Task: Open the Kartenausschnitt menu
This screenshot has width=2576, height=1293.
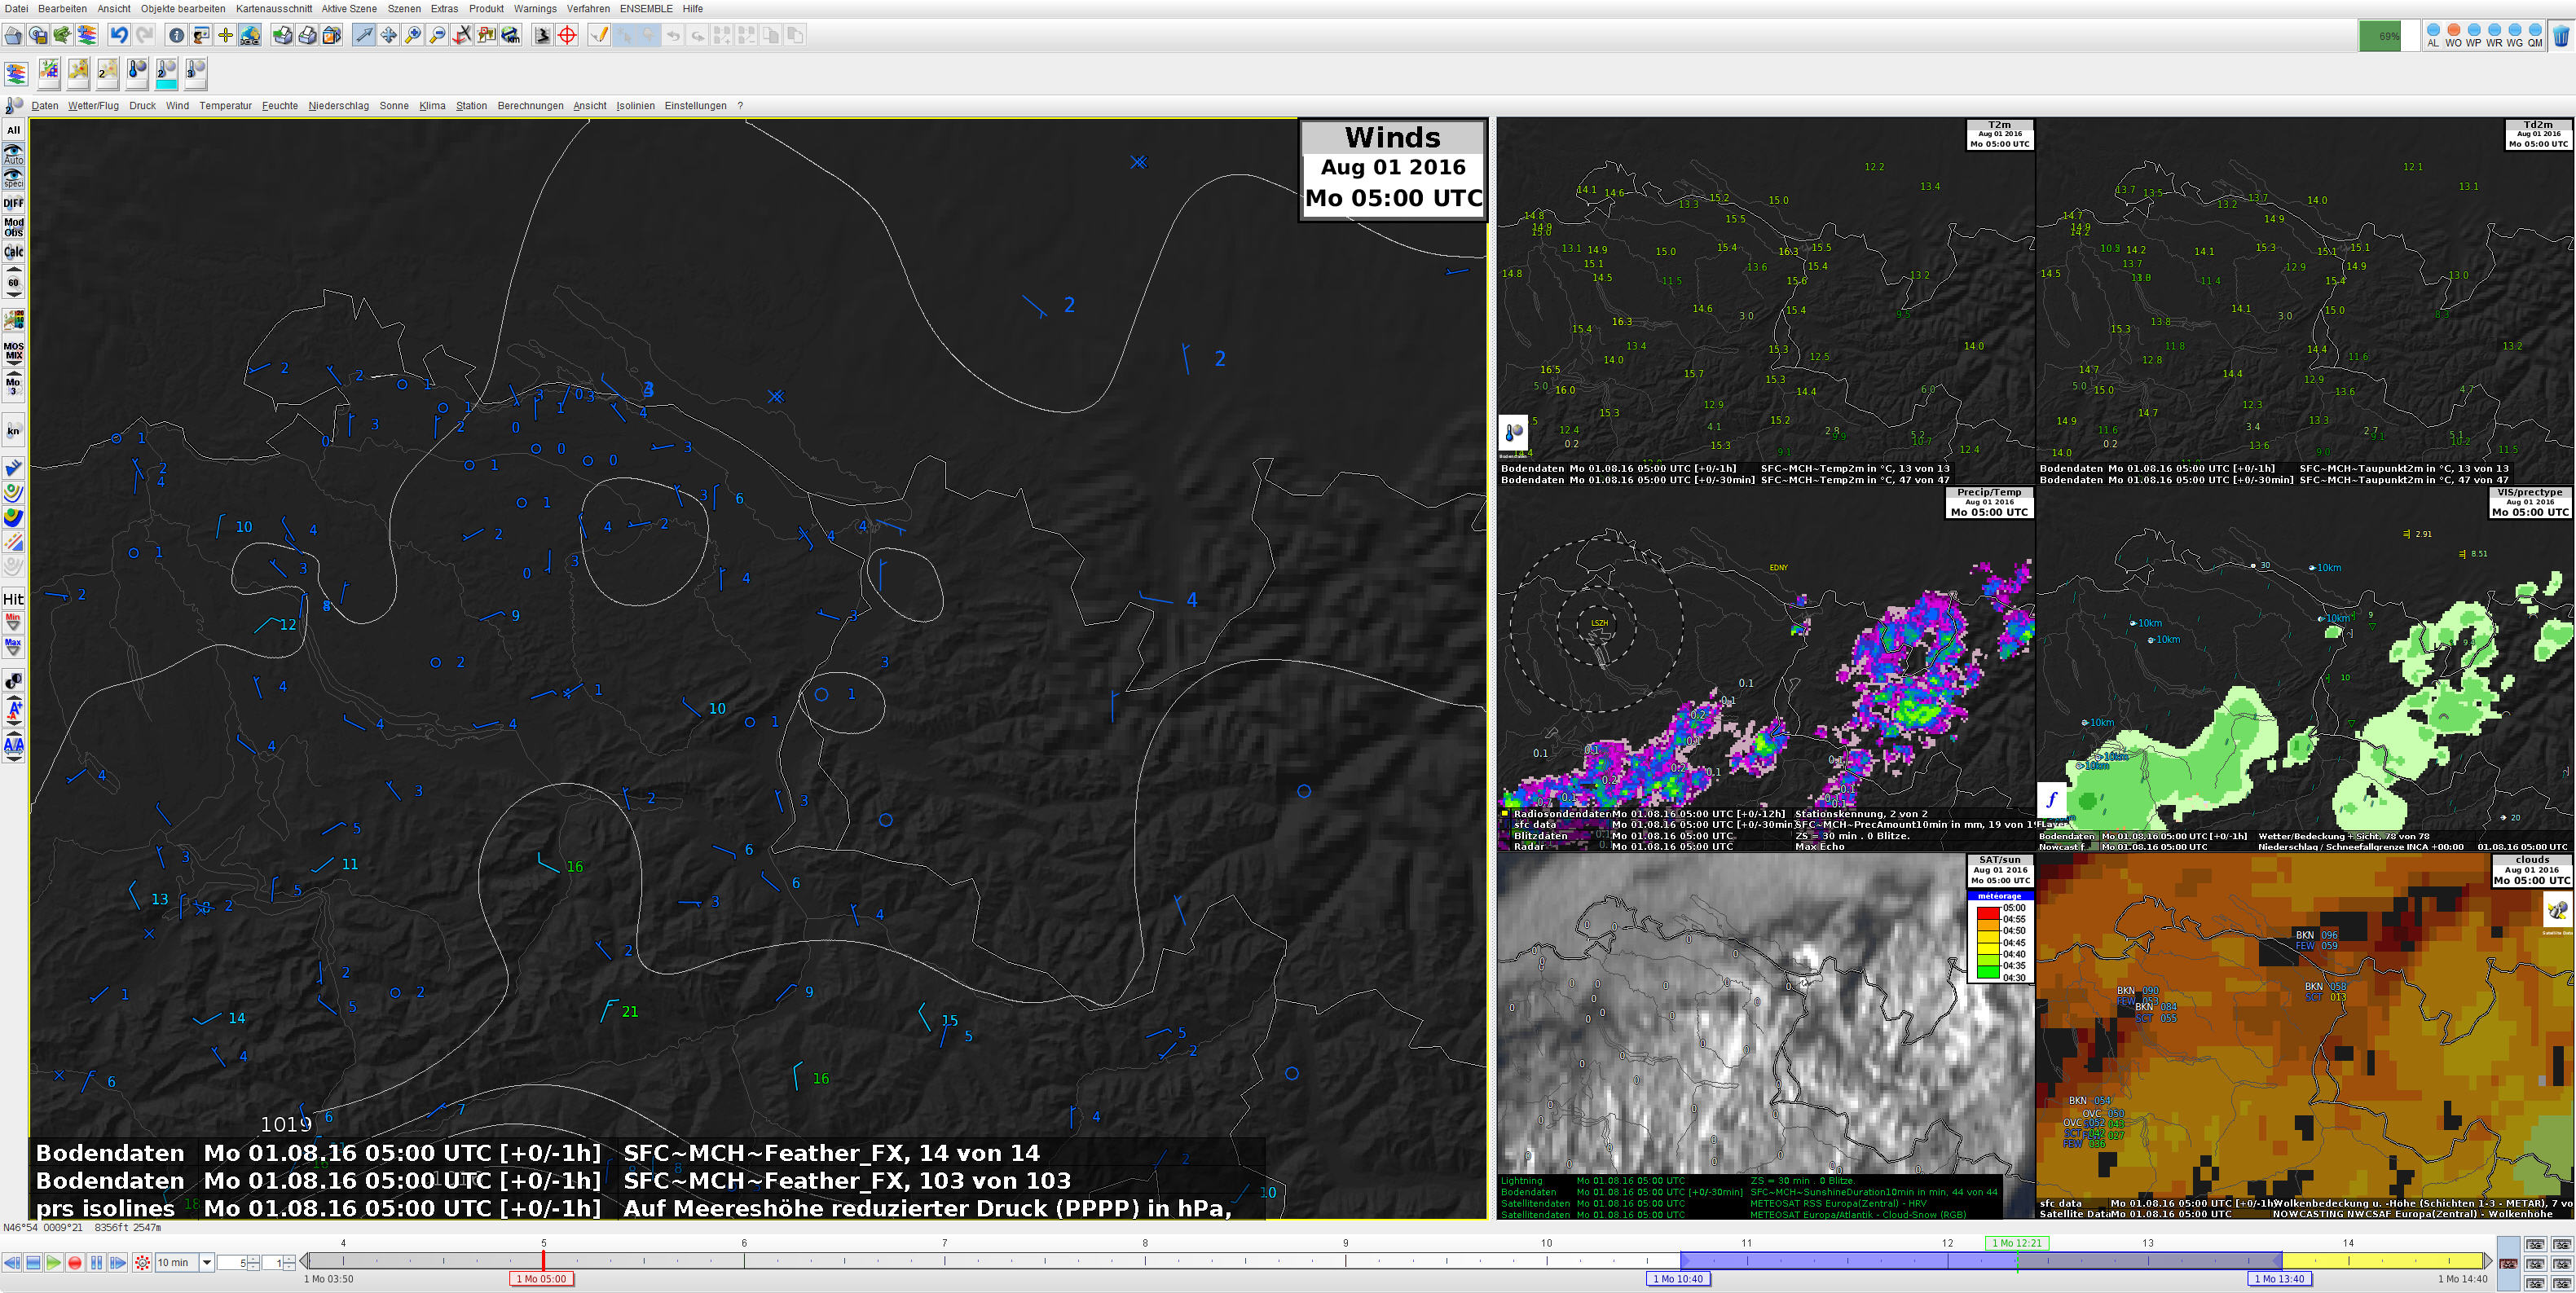Action: pyautogui.click(x=273, y=9)
